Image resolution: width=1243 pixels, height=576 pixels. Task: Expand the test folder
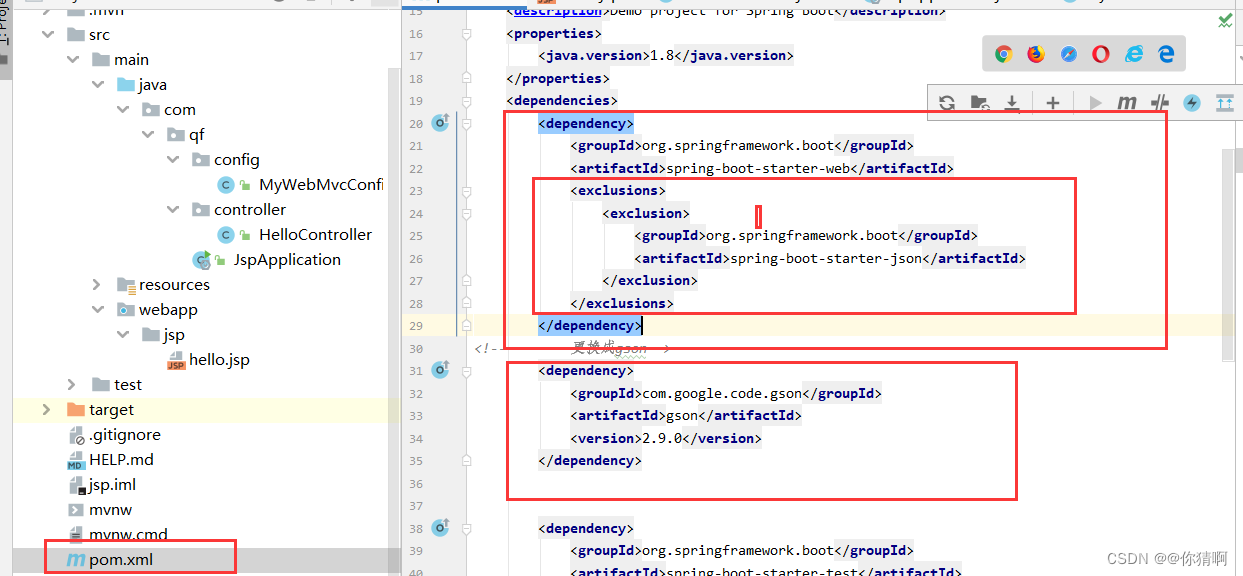pyautogui.click(x=70, y=383)
